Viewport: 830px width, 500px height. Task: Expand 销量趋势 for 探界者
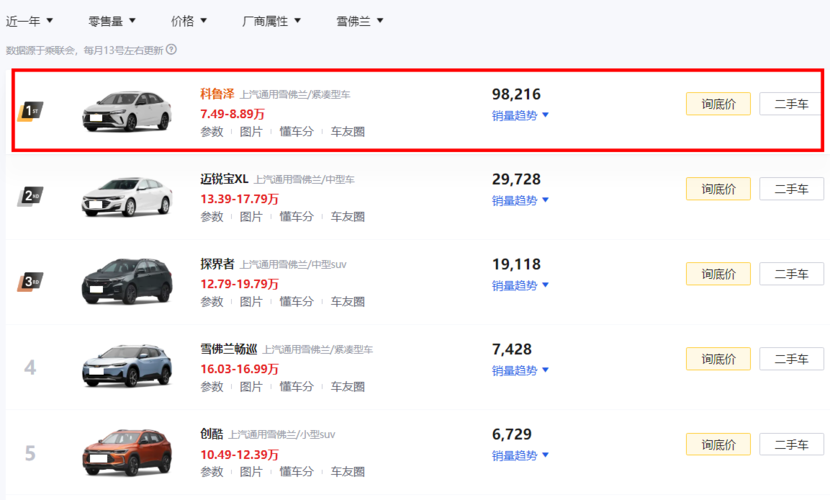point(520,286)
